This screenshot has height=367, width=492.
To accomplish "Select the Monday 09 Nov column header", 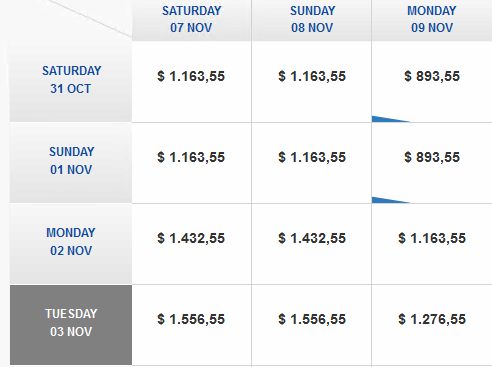I will pos(432,20).
